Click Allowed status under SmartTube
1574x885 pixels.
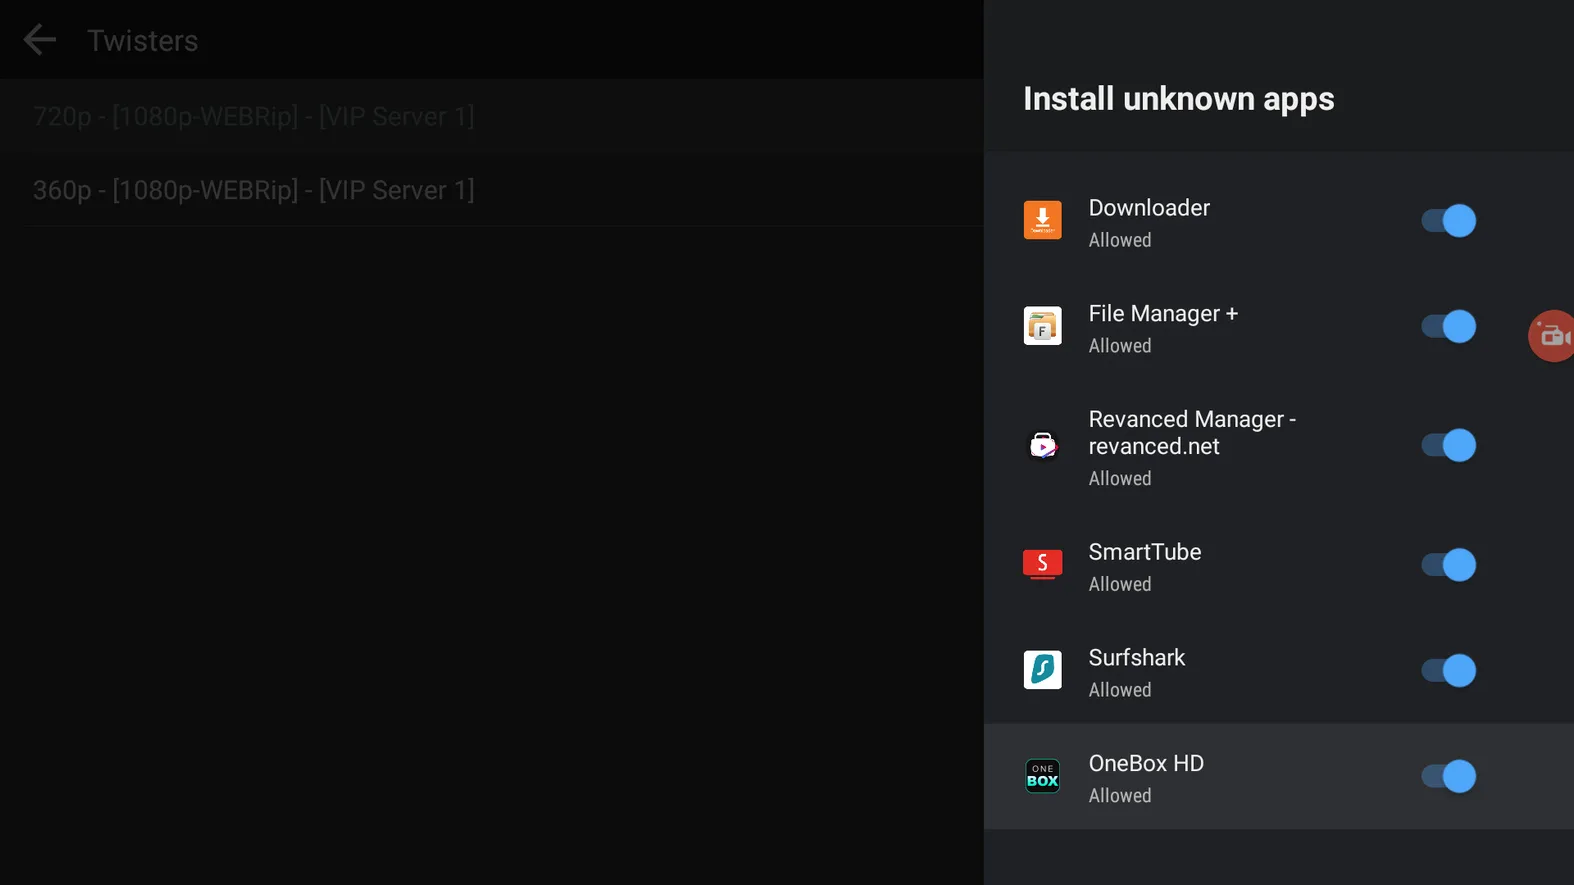1120,584
